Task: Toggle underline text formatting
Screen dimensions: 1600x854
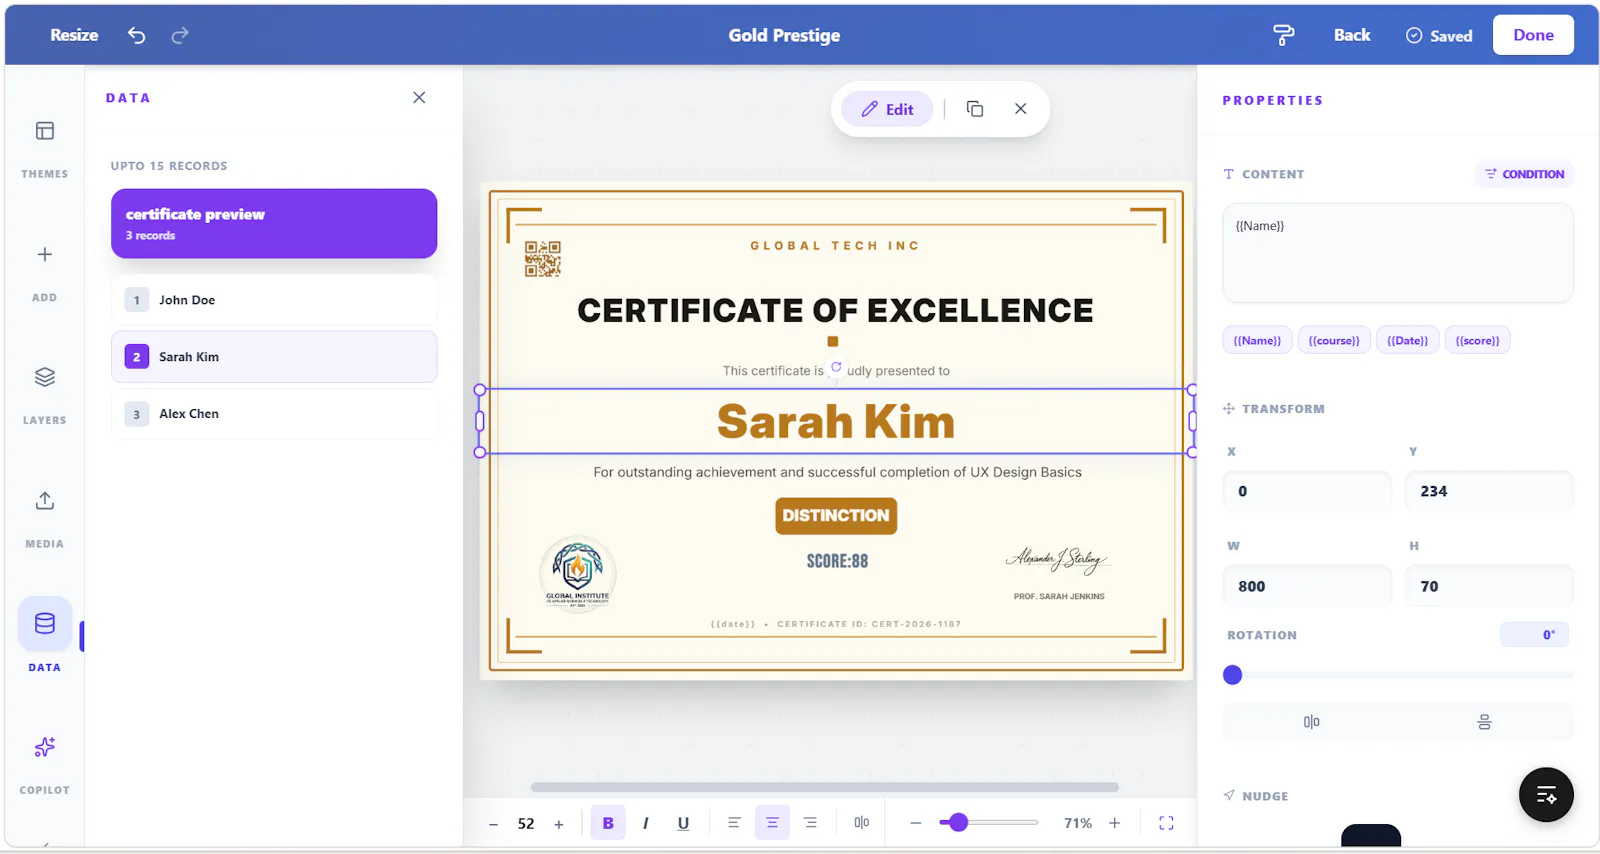Action: [684, 823]
